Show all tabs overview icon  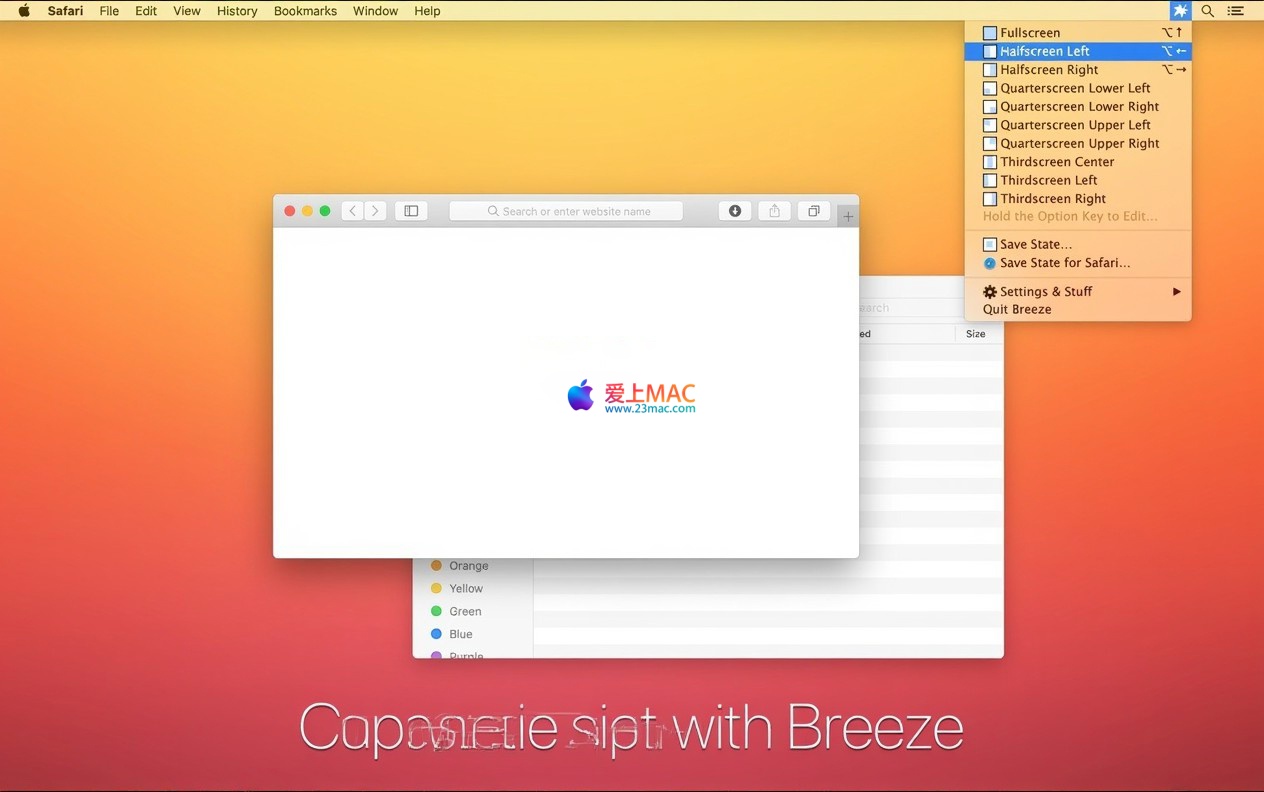[x=814, y=211]
